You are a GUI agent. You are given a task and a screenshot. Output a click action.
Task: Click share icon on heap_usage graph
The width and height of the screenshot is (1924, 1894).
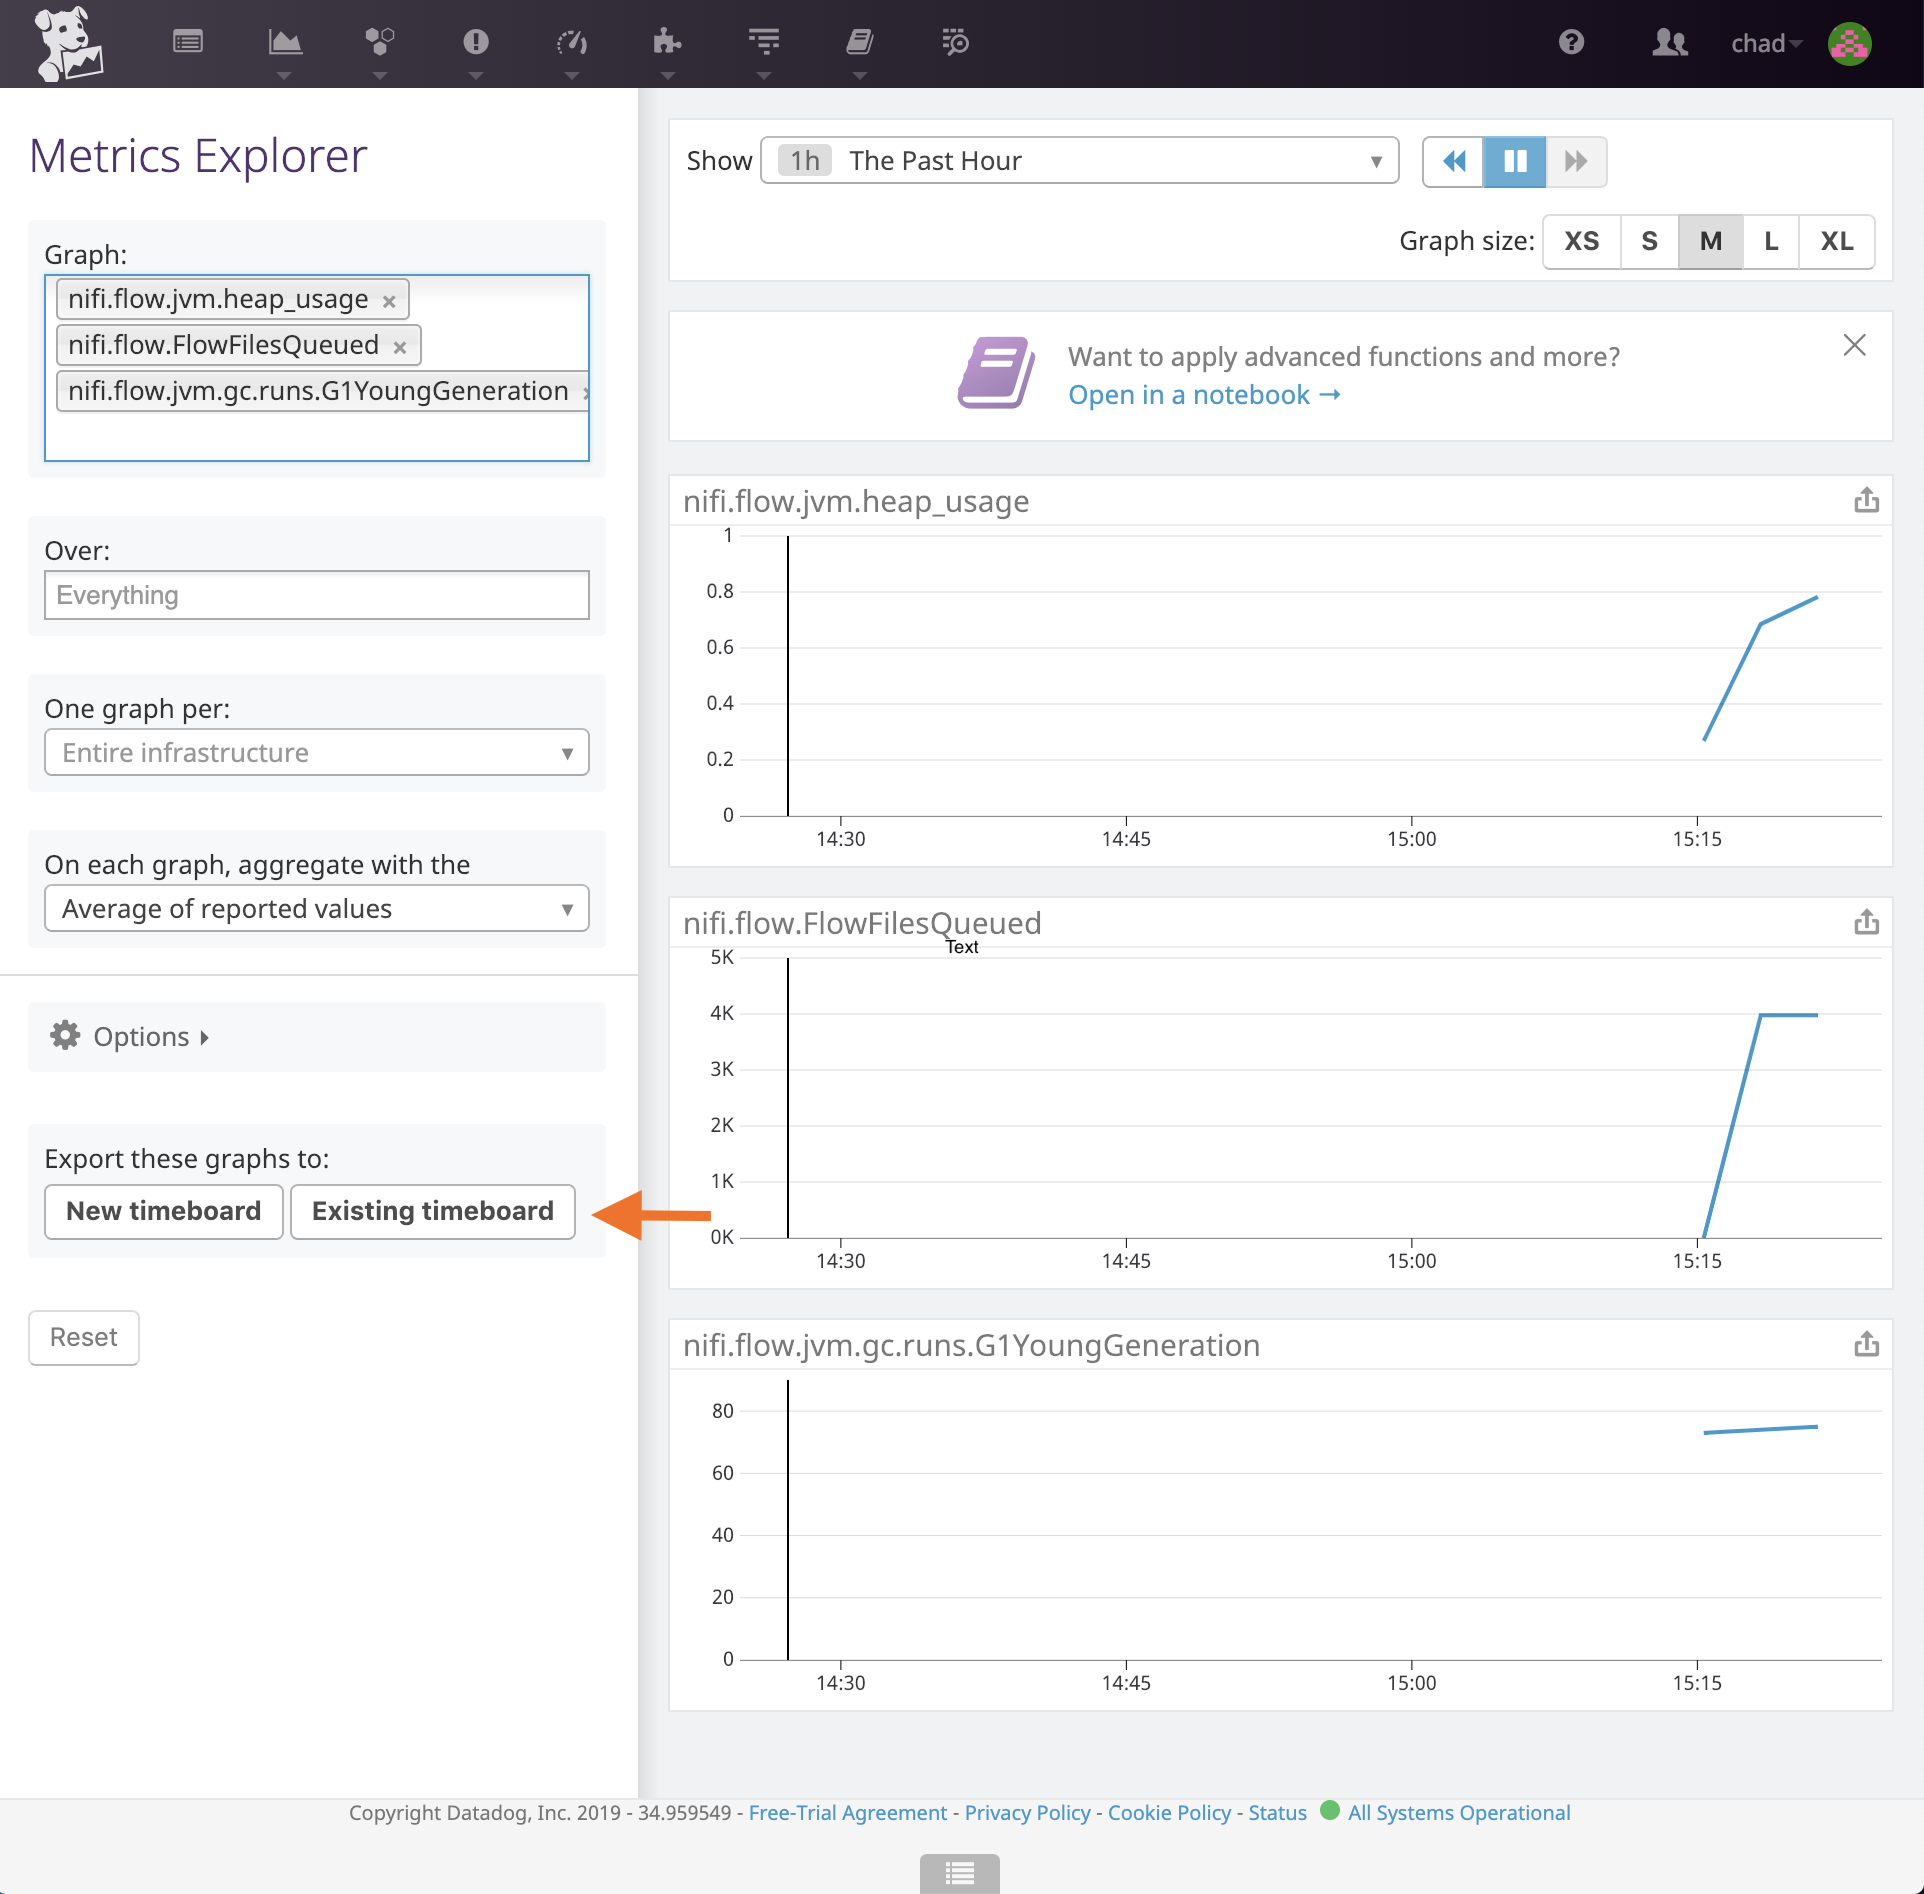tap(1866, 500)
